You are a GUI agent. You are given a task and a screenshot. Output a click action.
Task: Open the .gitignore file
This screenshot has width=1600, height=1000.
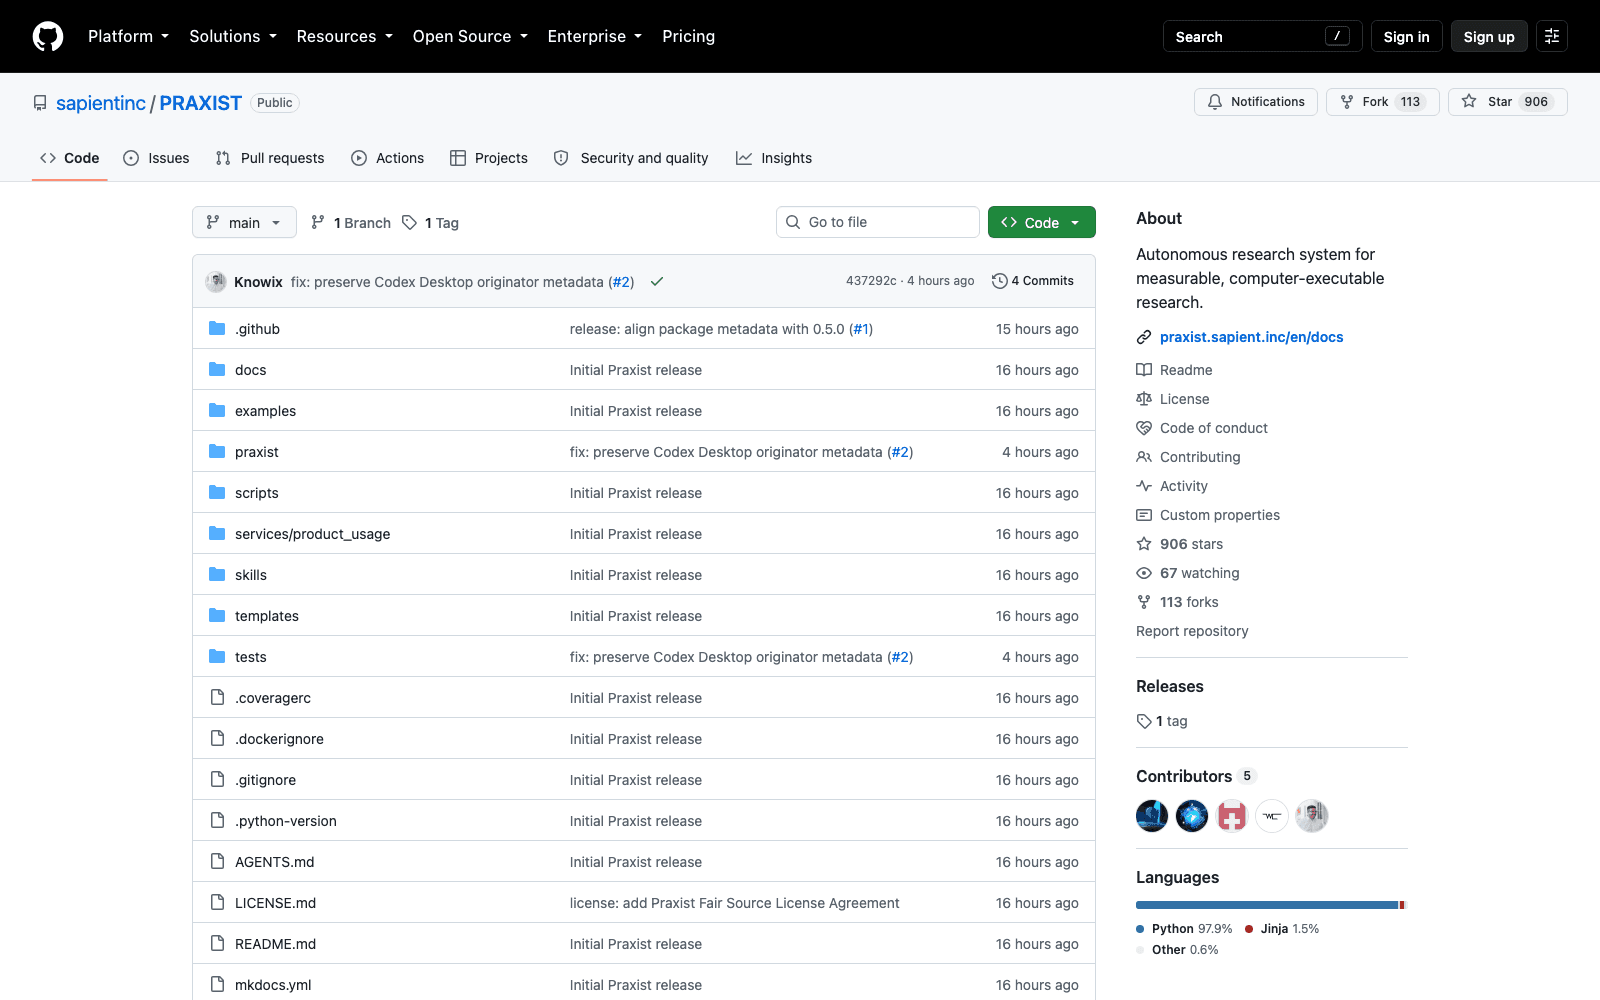click(265, 780)
